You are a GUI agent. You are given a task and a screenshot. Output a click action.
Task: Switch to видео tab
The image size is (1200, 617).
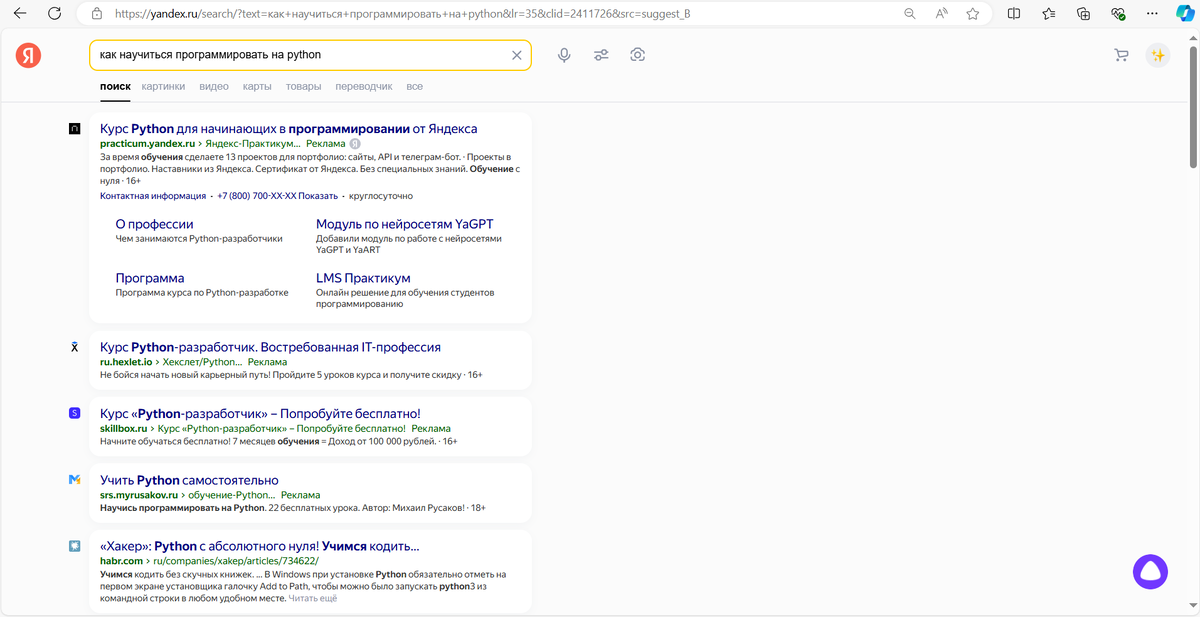point(214,87)
